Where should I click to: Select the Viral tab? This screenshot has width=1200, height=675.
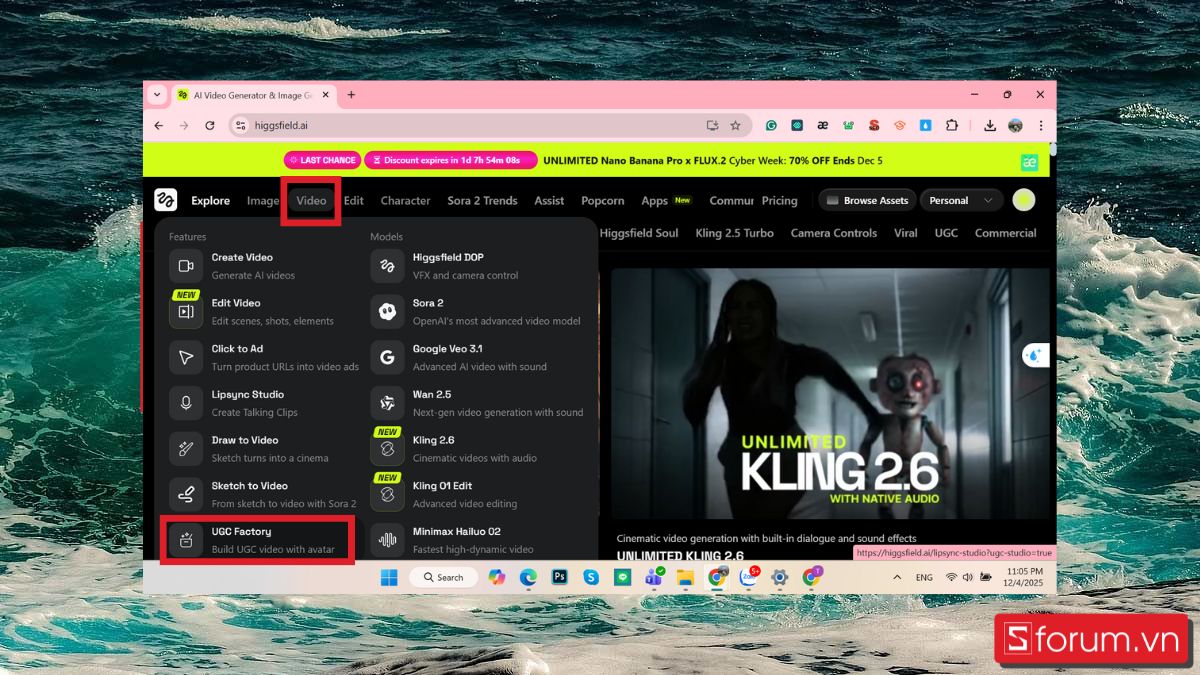[x=905, y=233]
